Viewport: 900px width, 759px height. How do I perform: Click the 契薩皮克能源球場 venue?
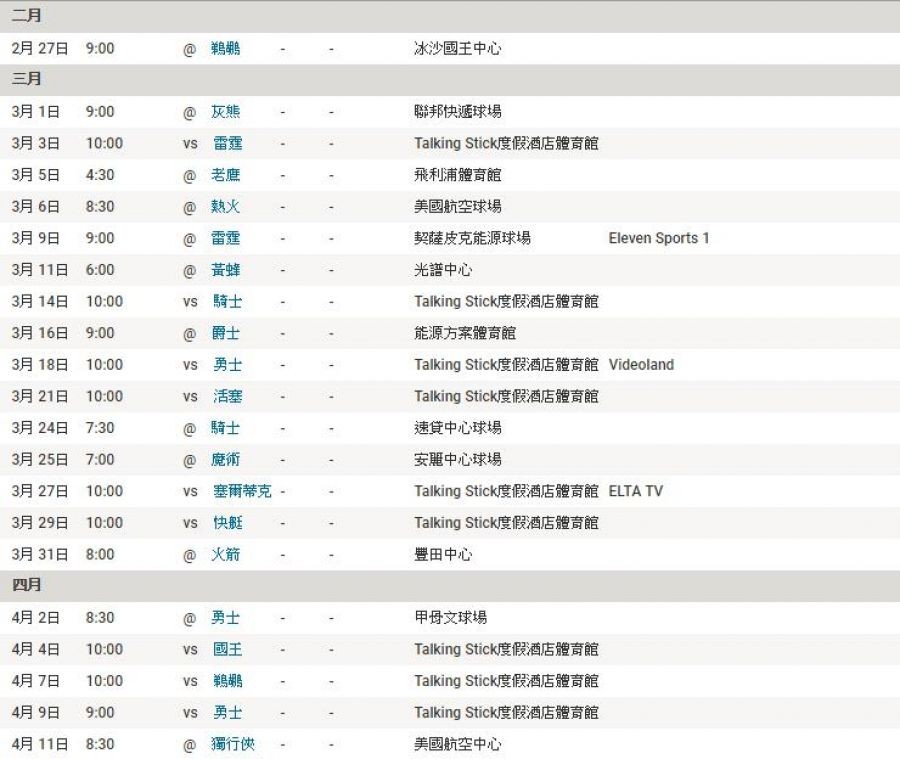coord(472,238)
